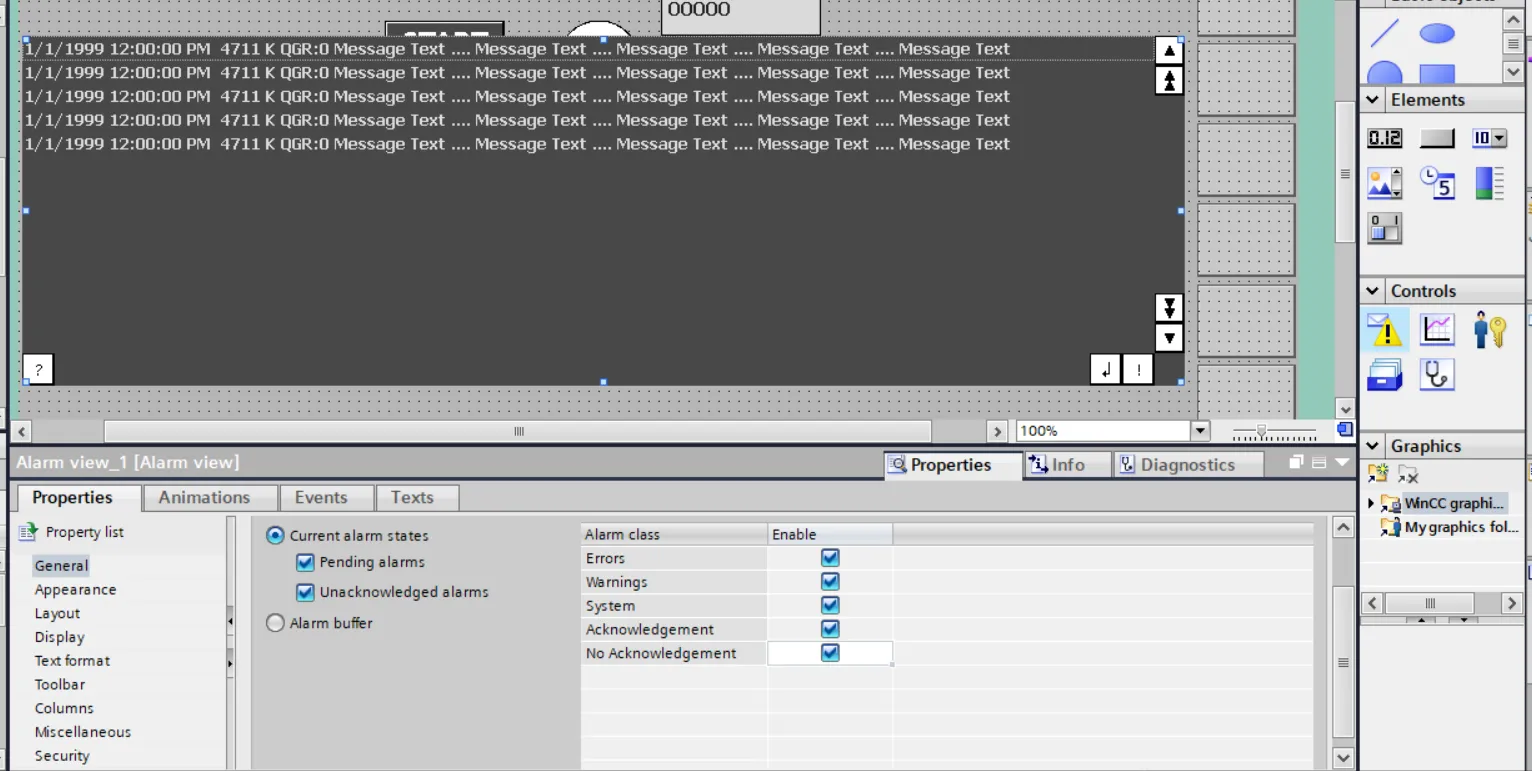Select the Alarm view control icon
Screen dimensions: 1532x771
point(1385,329)
